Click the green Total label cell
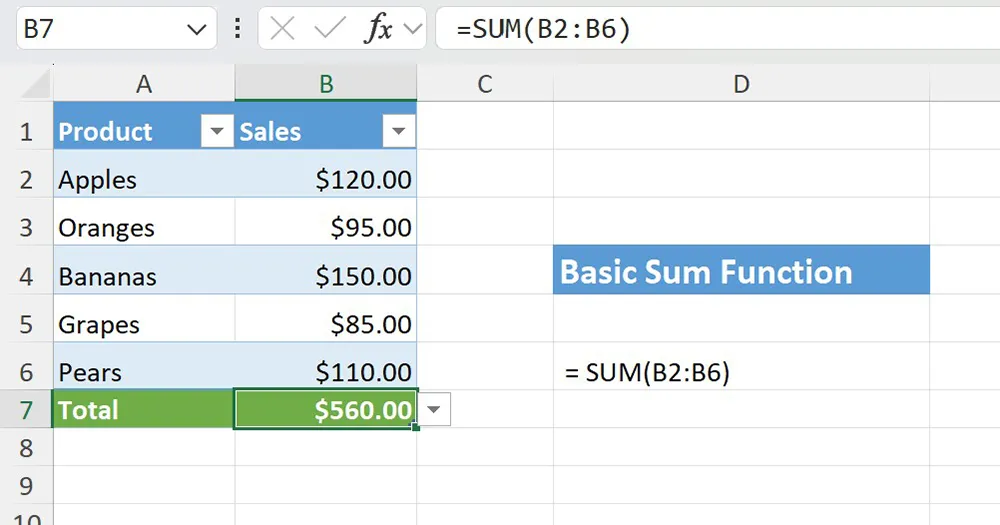The image size is (1000, 525). click(x=144, y=410)
